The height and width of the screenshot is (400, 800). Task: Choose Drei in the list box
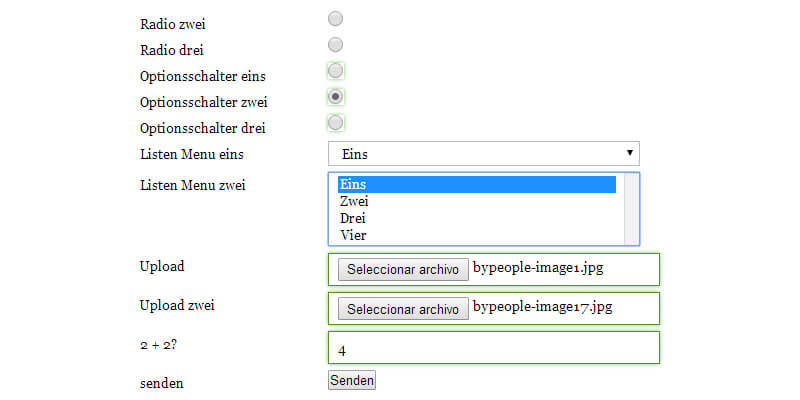pos(477,218)
